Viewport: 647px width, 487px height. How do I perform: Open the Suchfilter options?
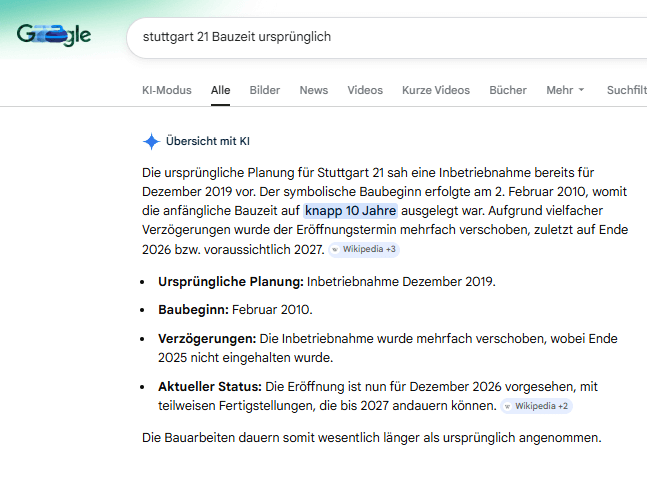click(626, 90)
